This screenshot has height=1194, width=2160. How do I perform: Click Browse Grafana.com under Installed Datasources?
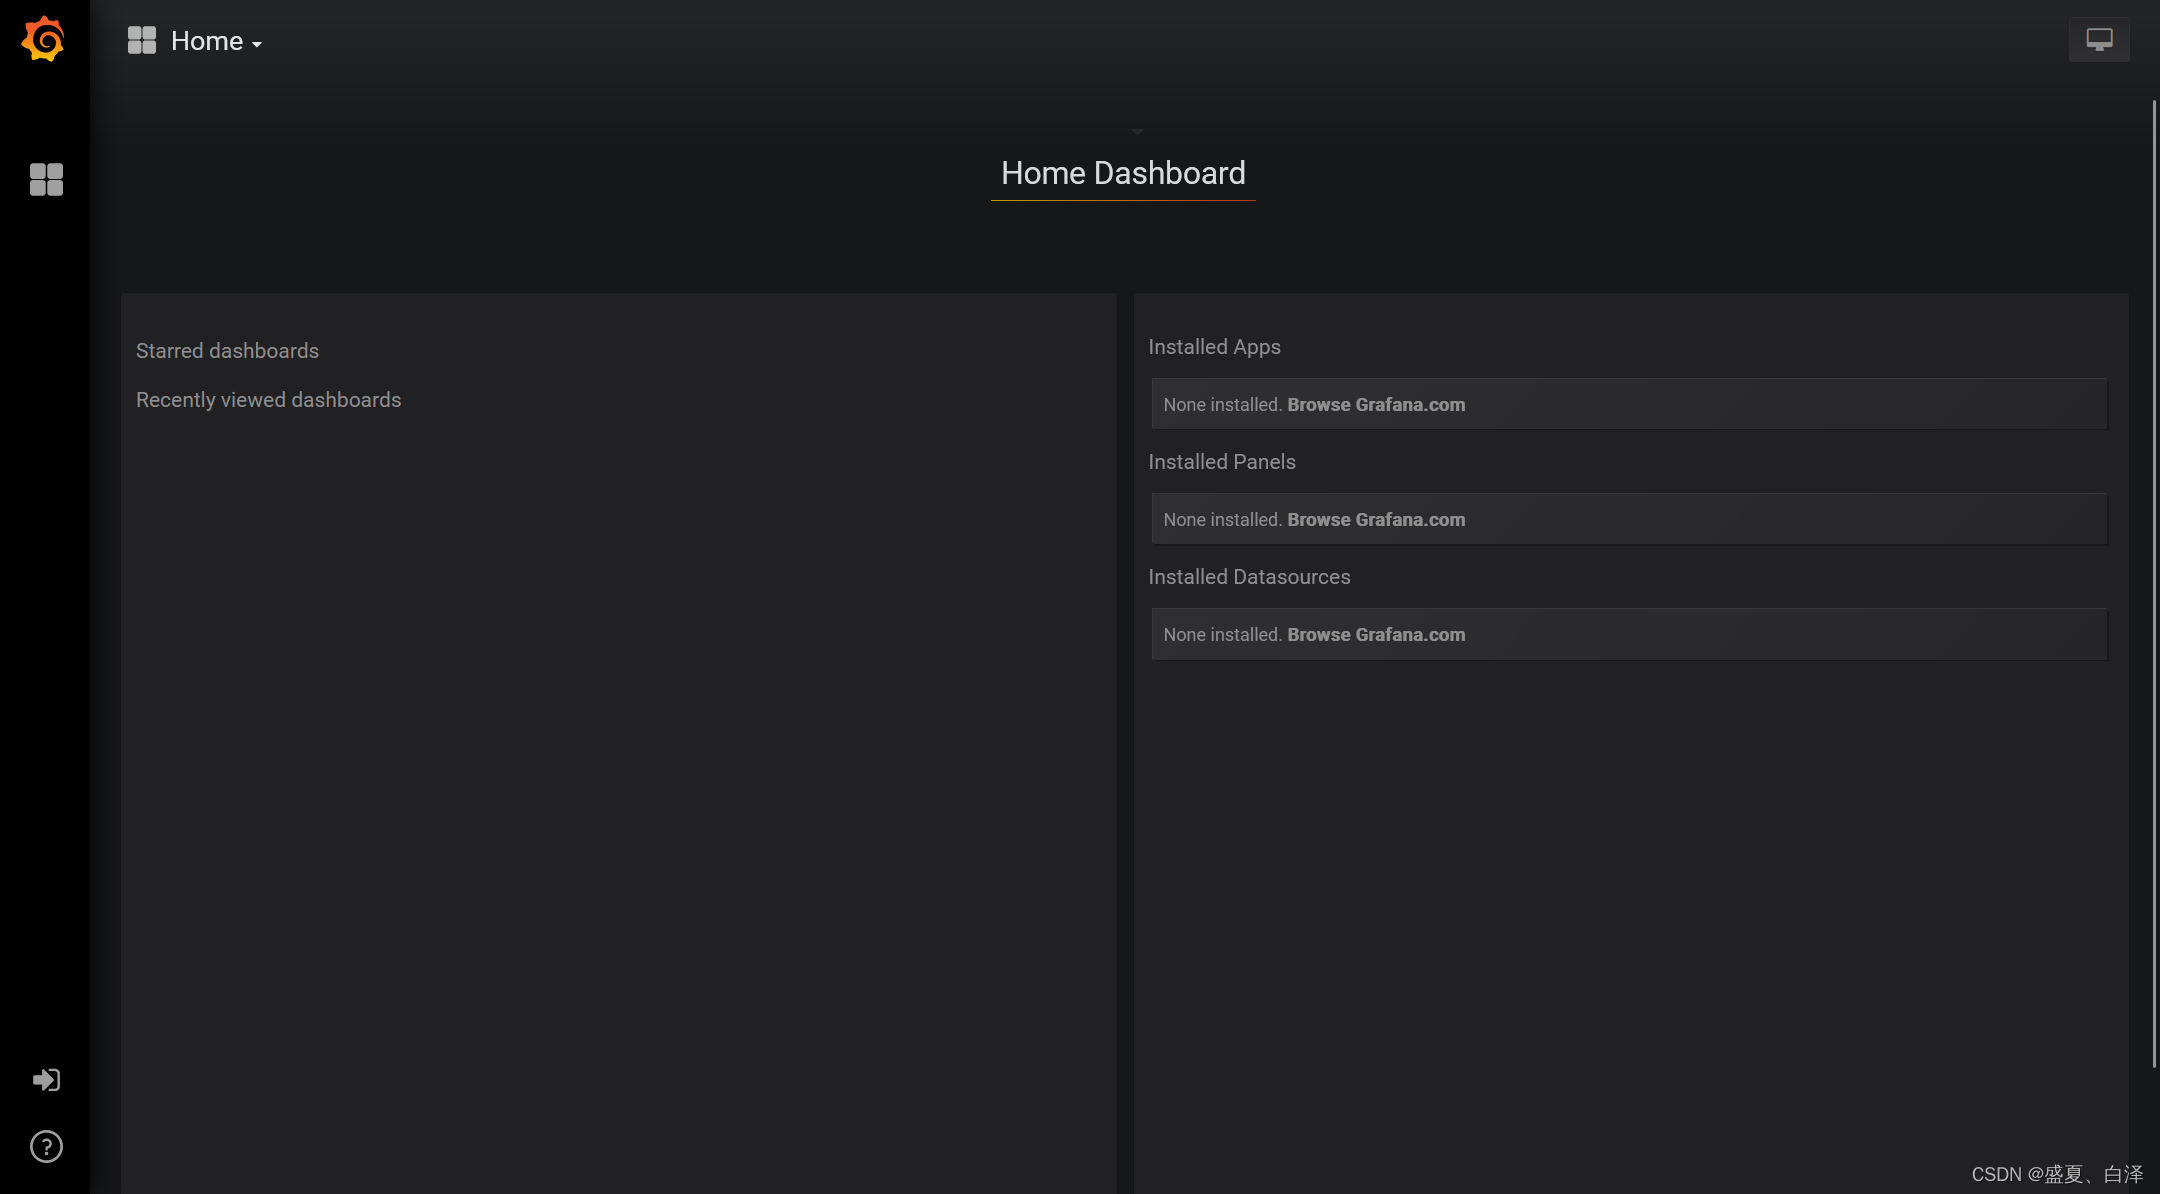point(1375,634)
